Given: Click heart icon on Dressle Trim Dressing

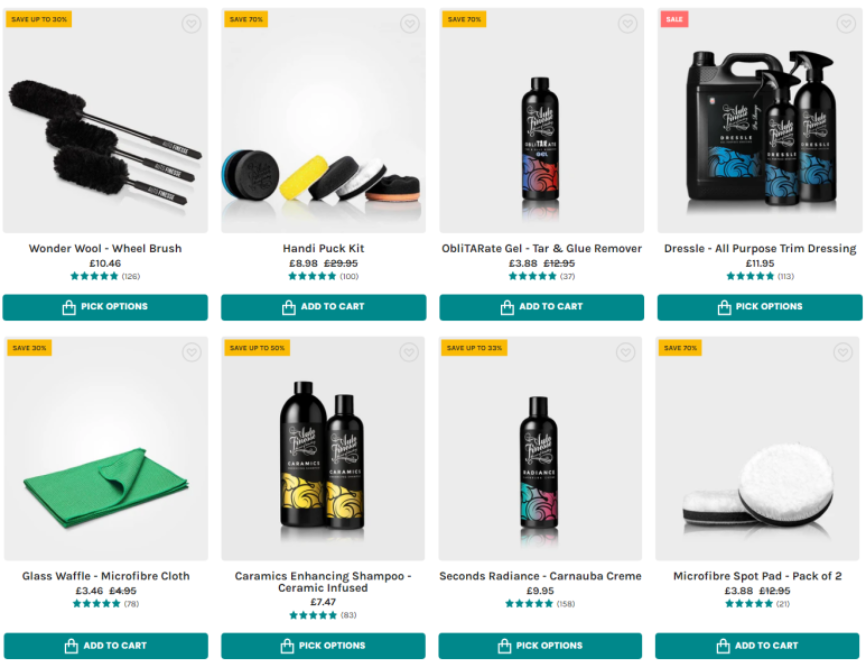Looking at the screenshot, I should pyautogui.click(x=846, y=24).
